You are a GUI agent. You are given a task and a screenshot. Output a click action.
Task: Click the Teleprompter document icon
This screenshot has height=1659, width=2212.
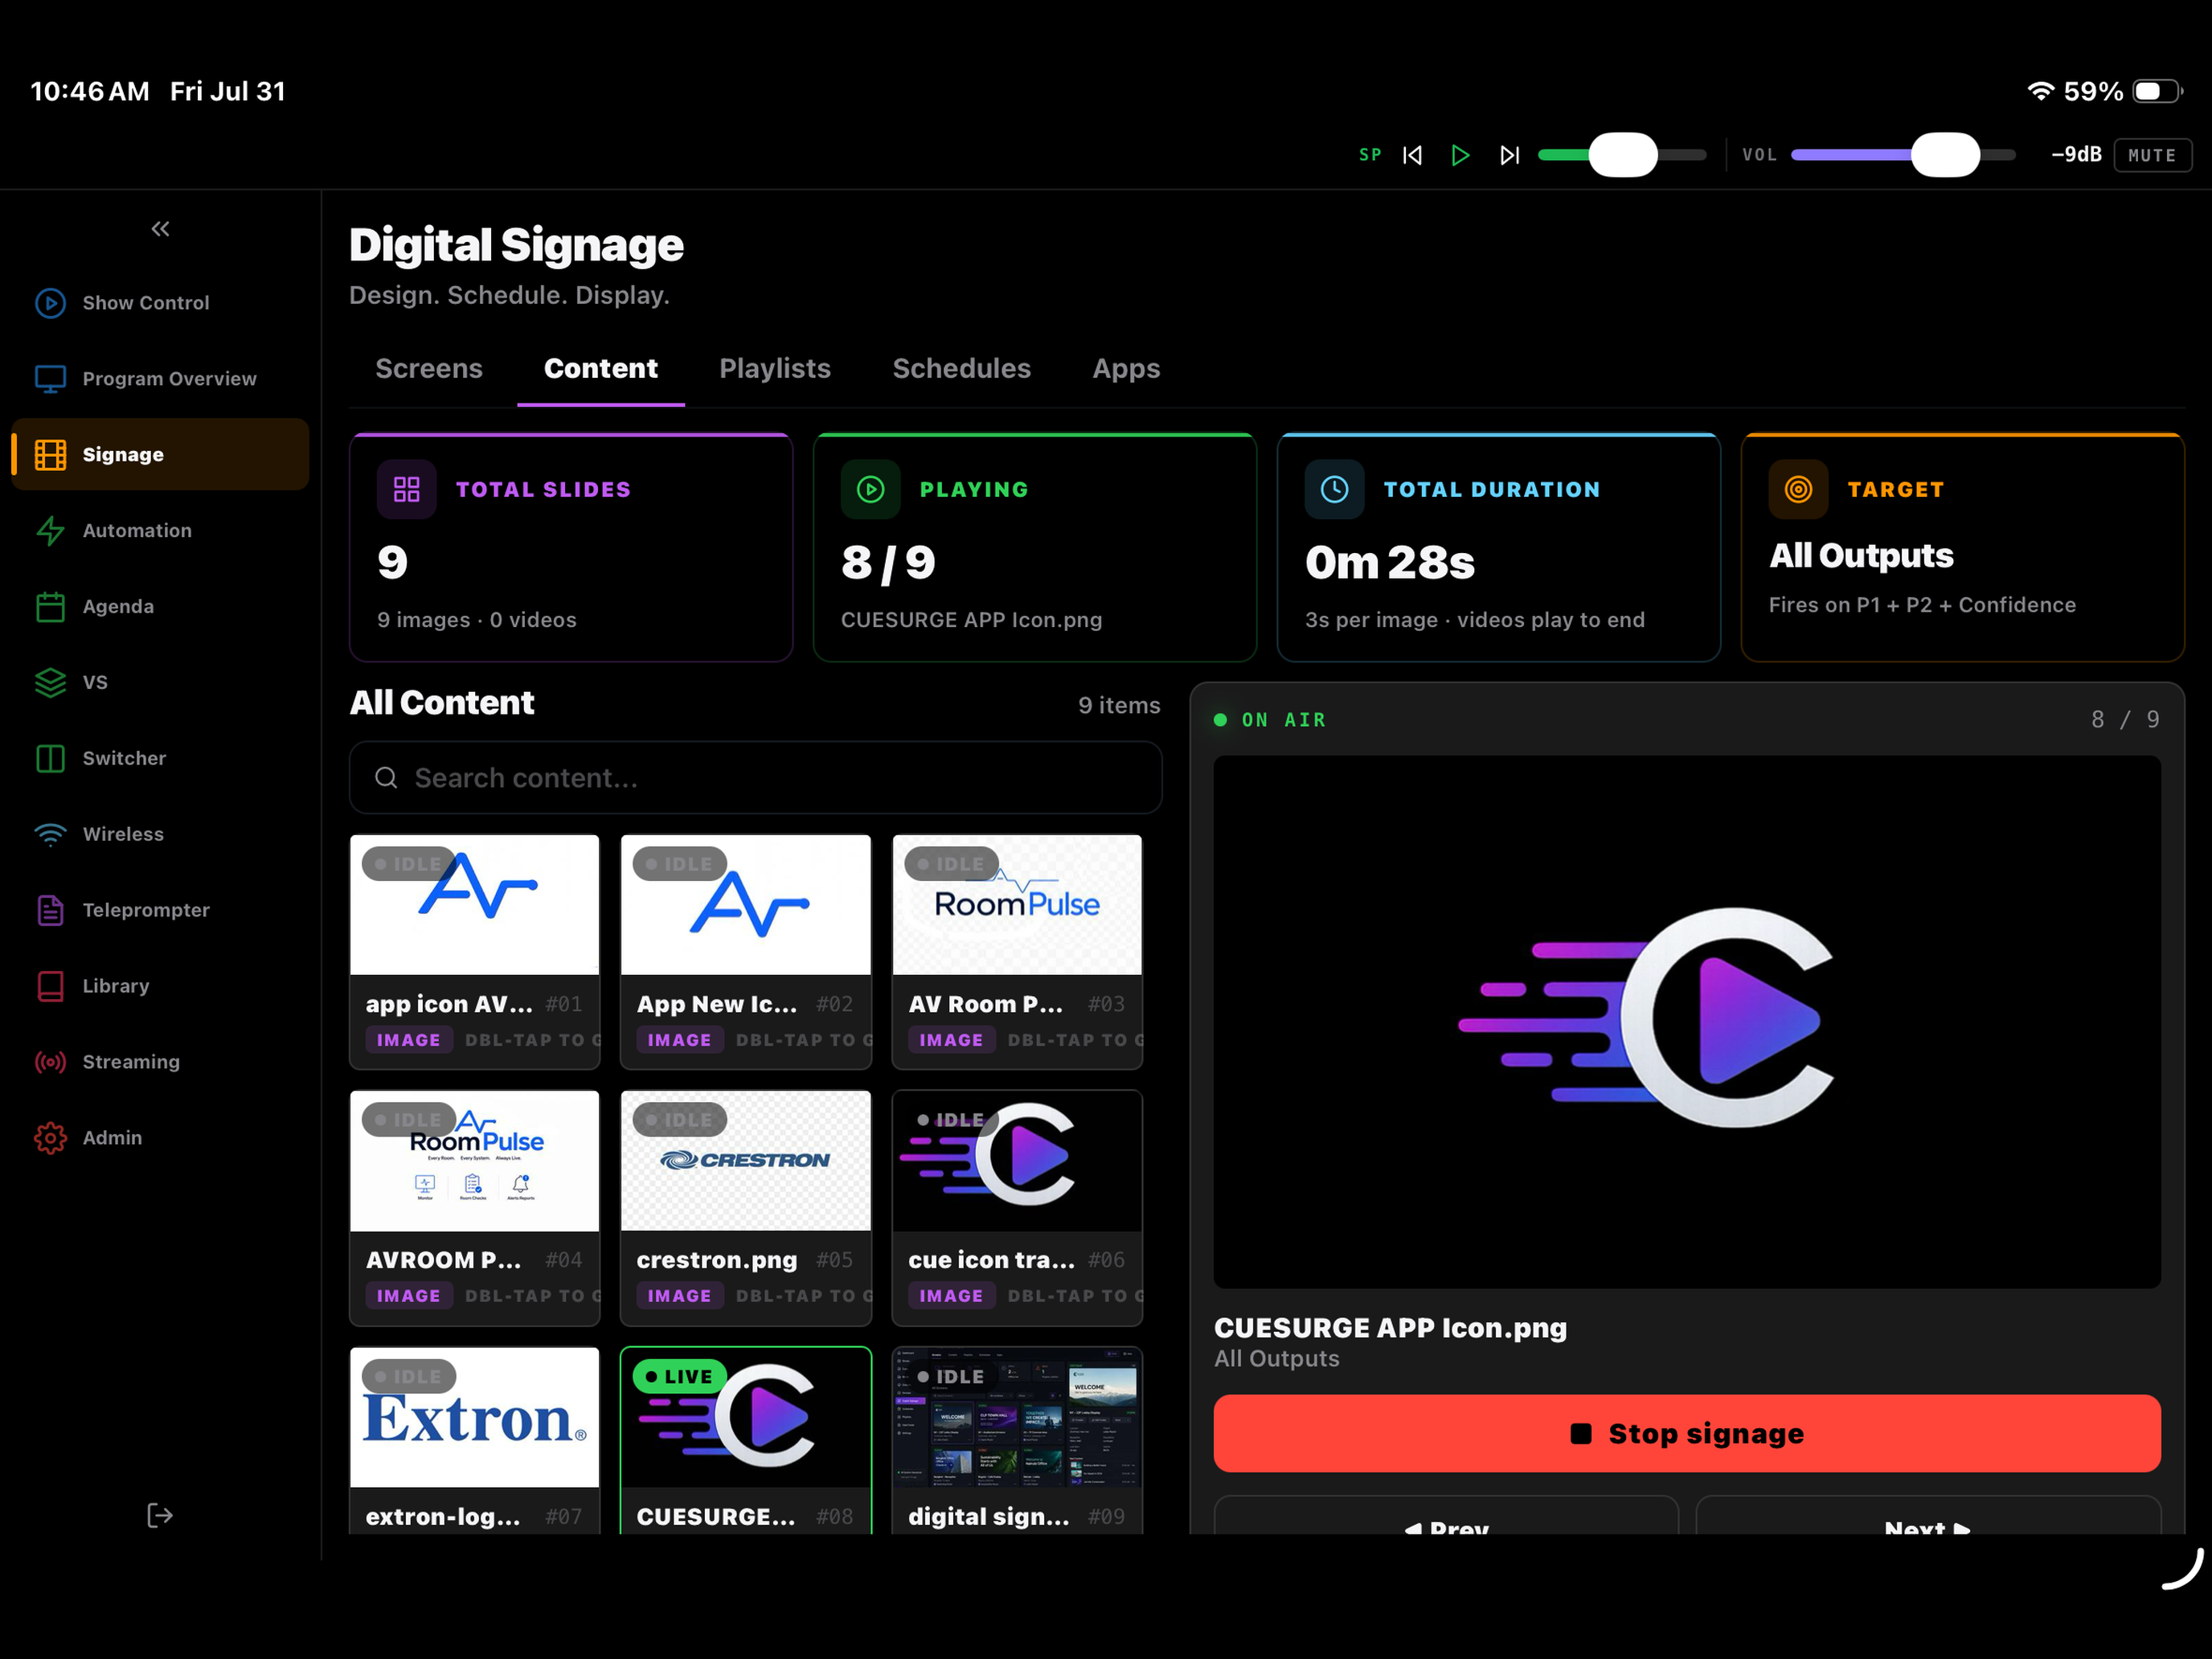click(x=50, y=910)
